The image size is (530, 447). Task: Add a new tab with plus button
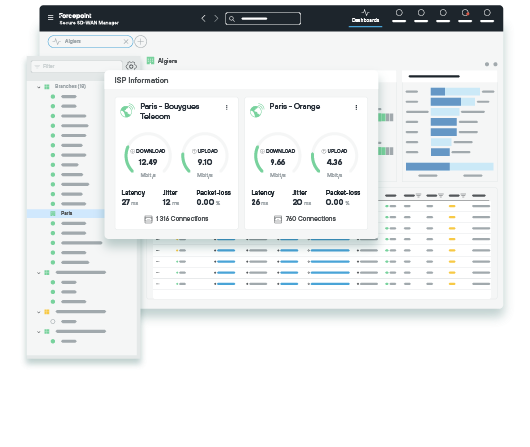(x=141, y=42)
